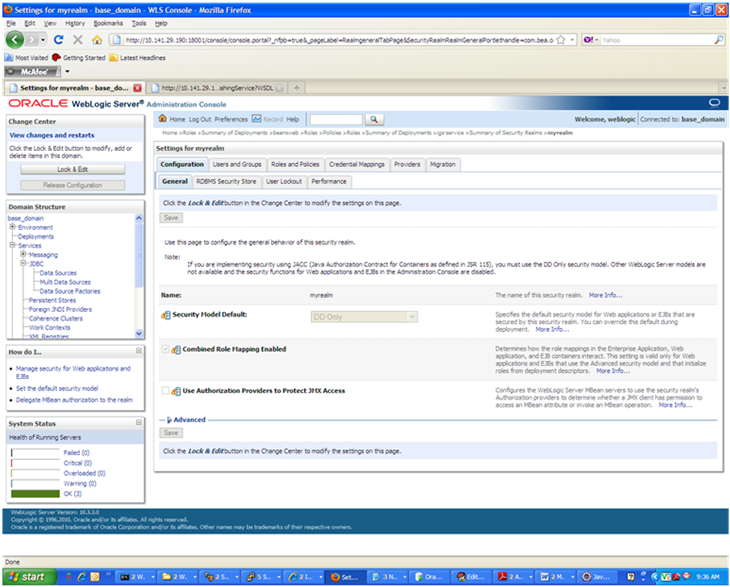Click icon beside Use Authorization Providers

pyautogui.click(x=176, y=391)
